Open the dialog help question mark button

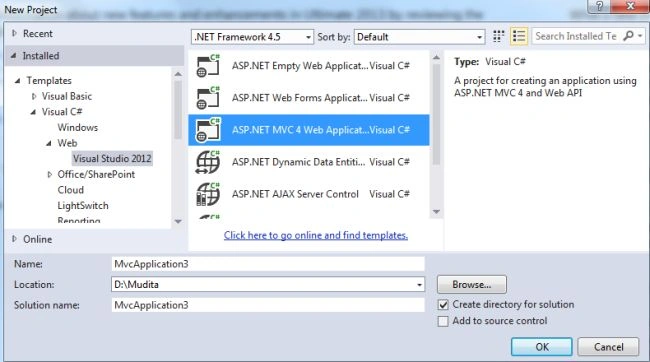click(599, 6)
